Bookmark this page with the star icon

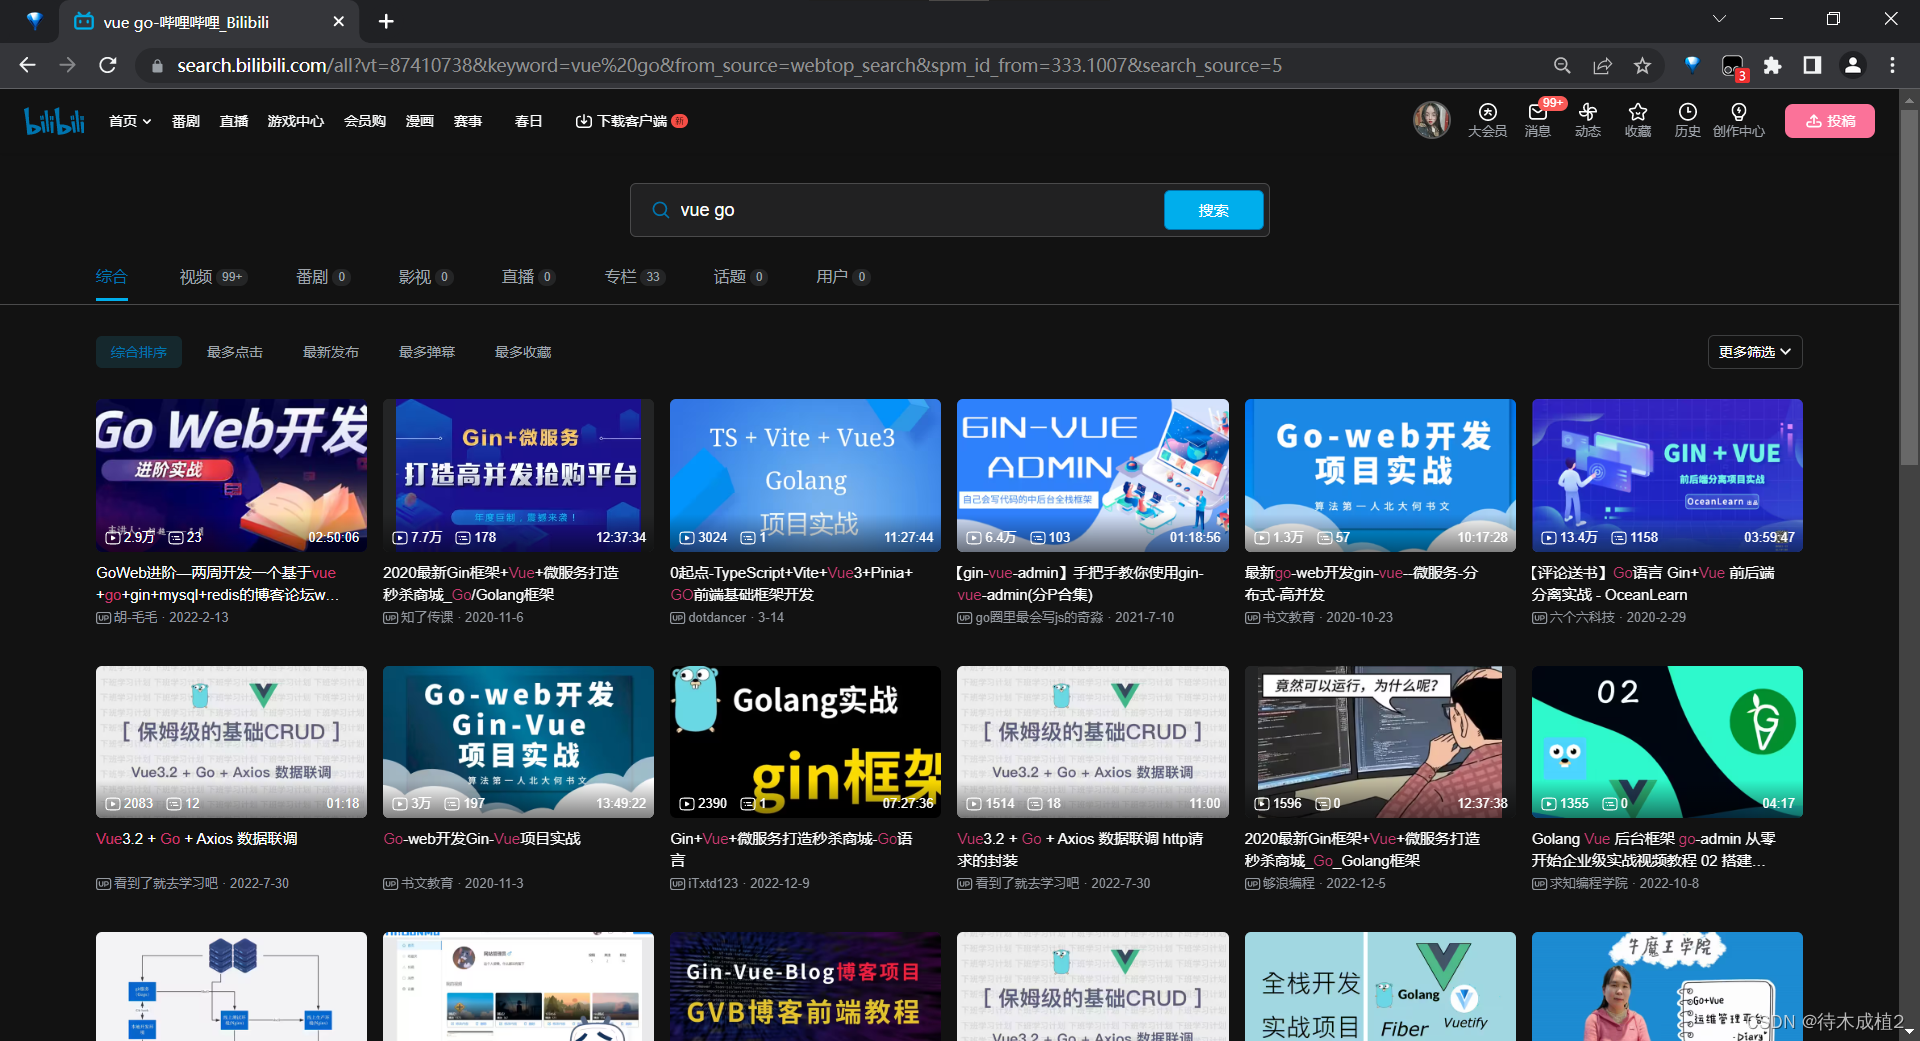point(1642,65)
